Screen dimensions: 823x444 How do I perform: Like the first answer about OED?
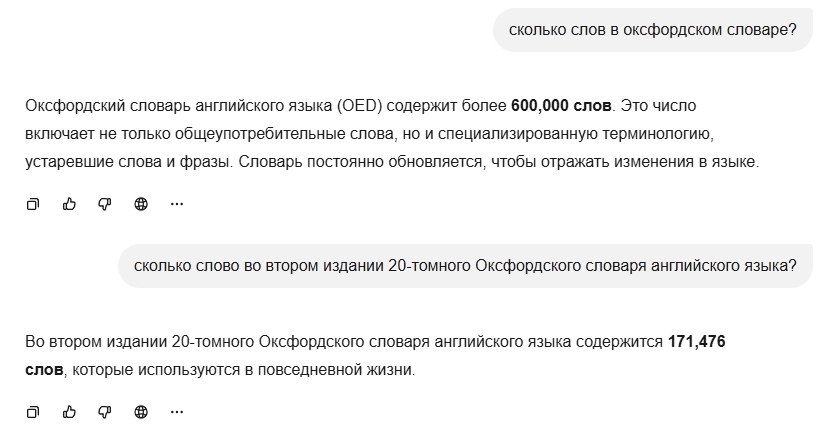[x=69, y=204]
